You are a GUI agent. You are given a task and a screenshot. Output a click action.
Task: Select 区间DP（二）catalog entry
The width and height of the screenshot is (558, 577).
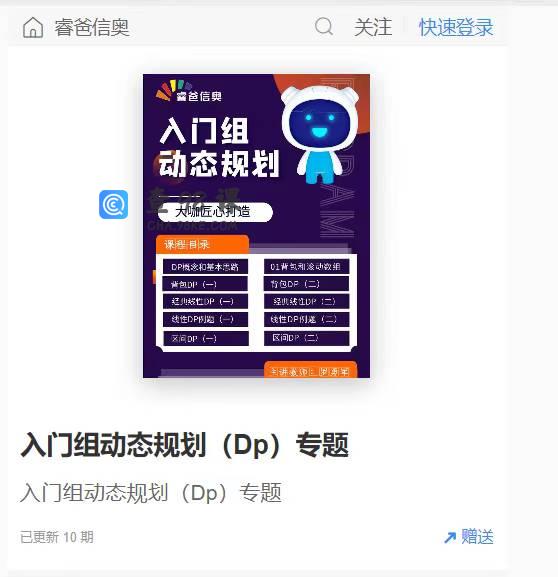[306, 338]
